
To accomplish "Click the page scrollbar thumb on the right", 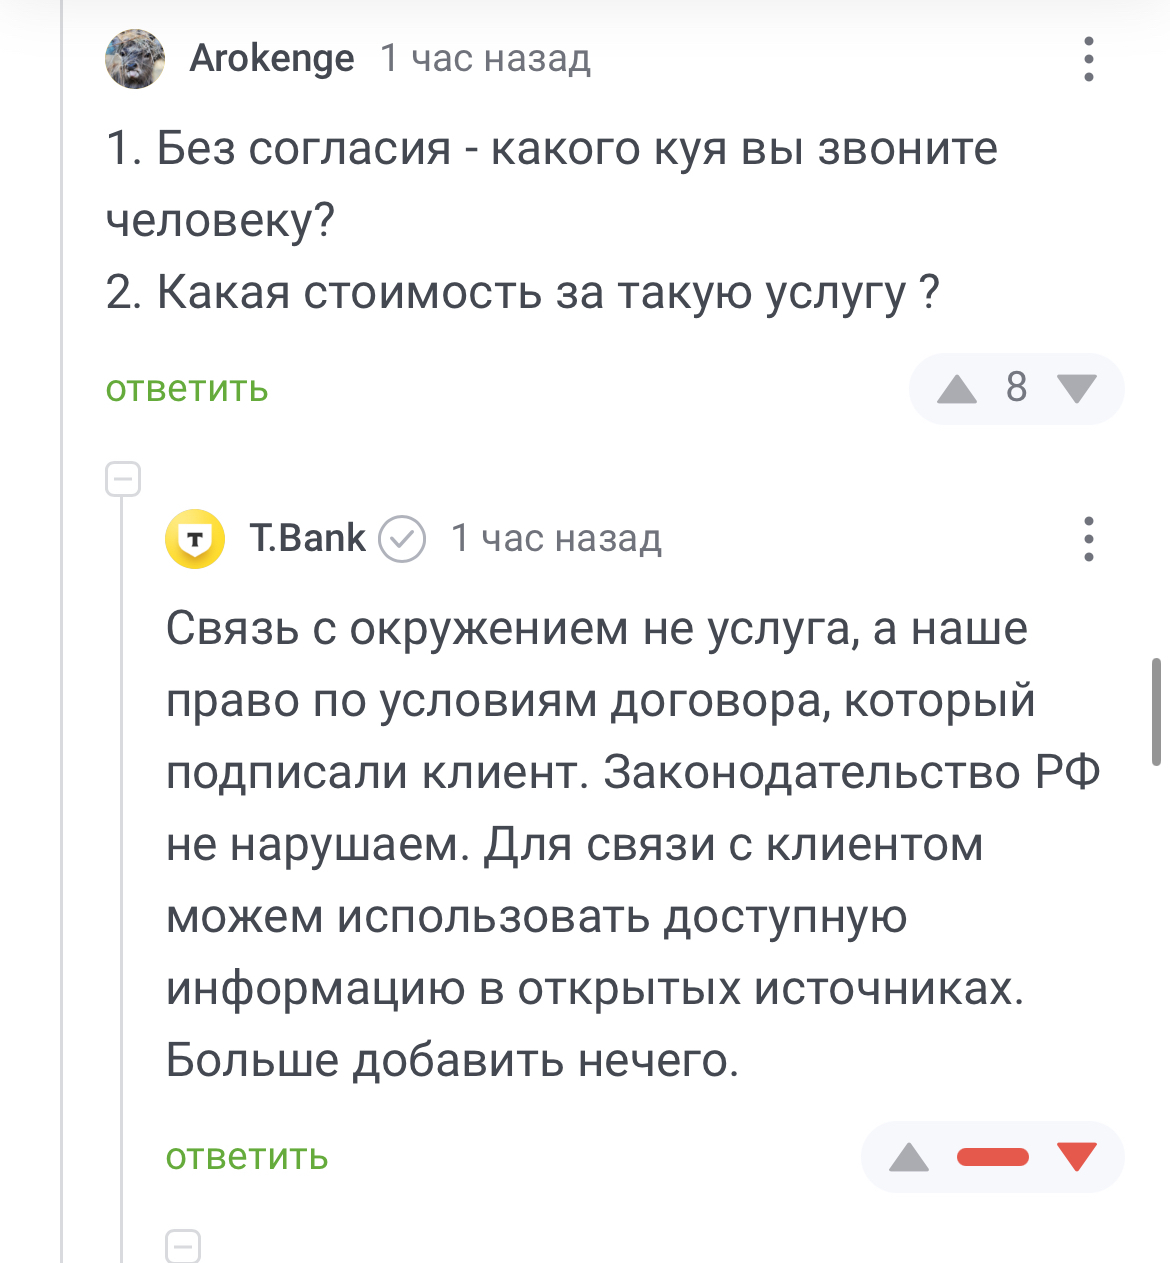I will pyautogui.click(x=1157, y=711).
